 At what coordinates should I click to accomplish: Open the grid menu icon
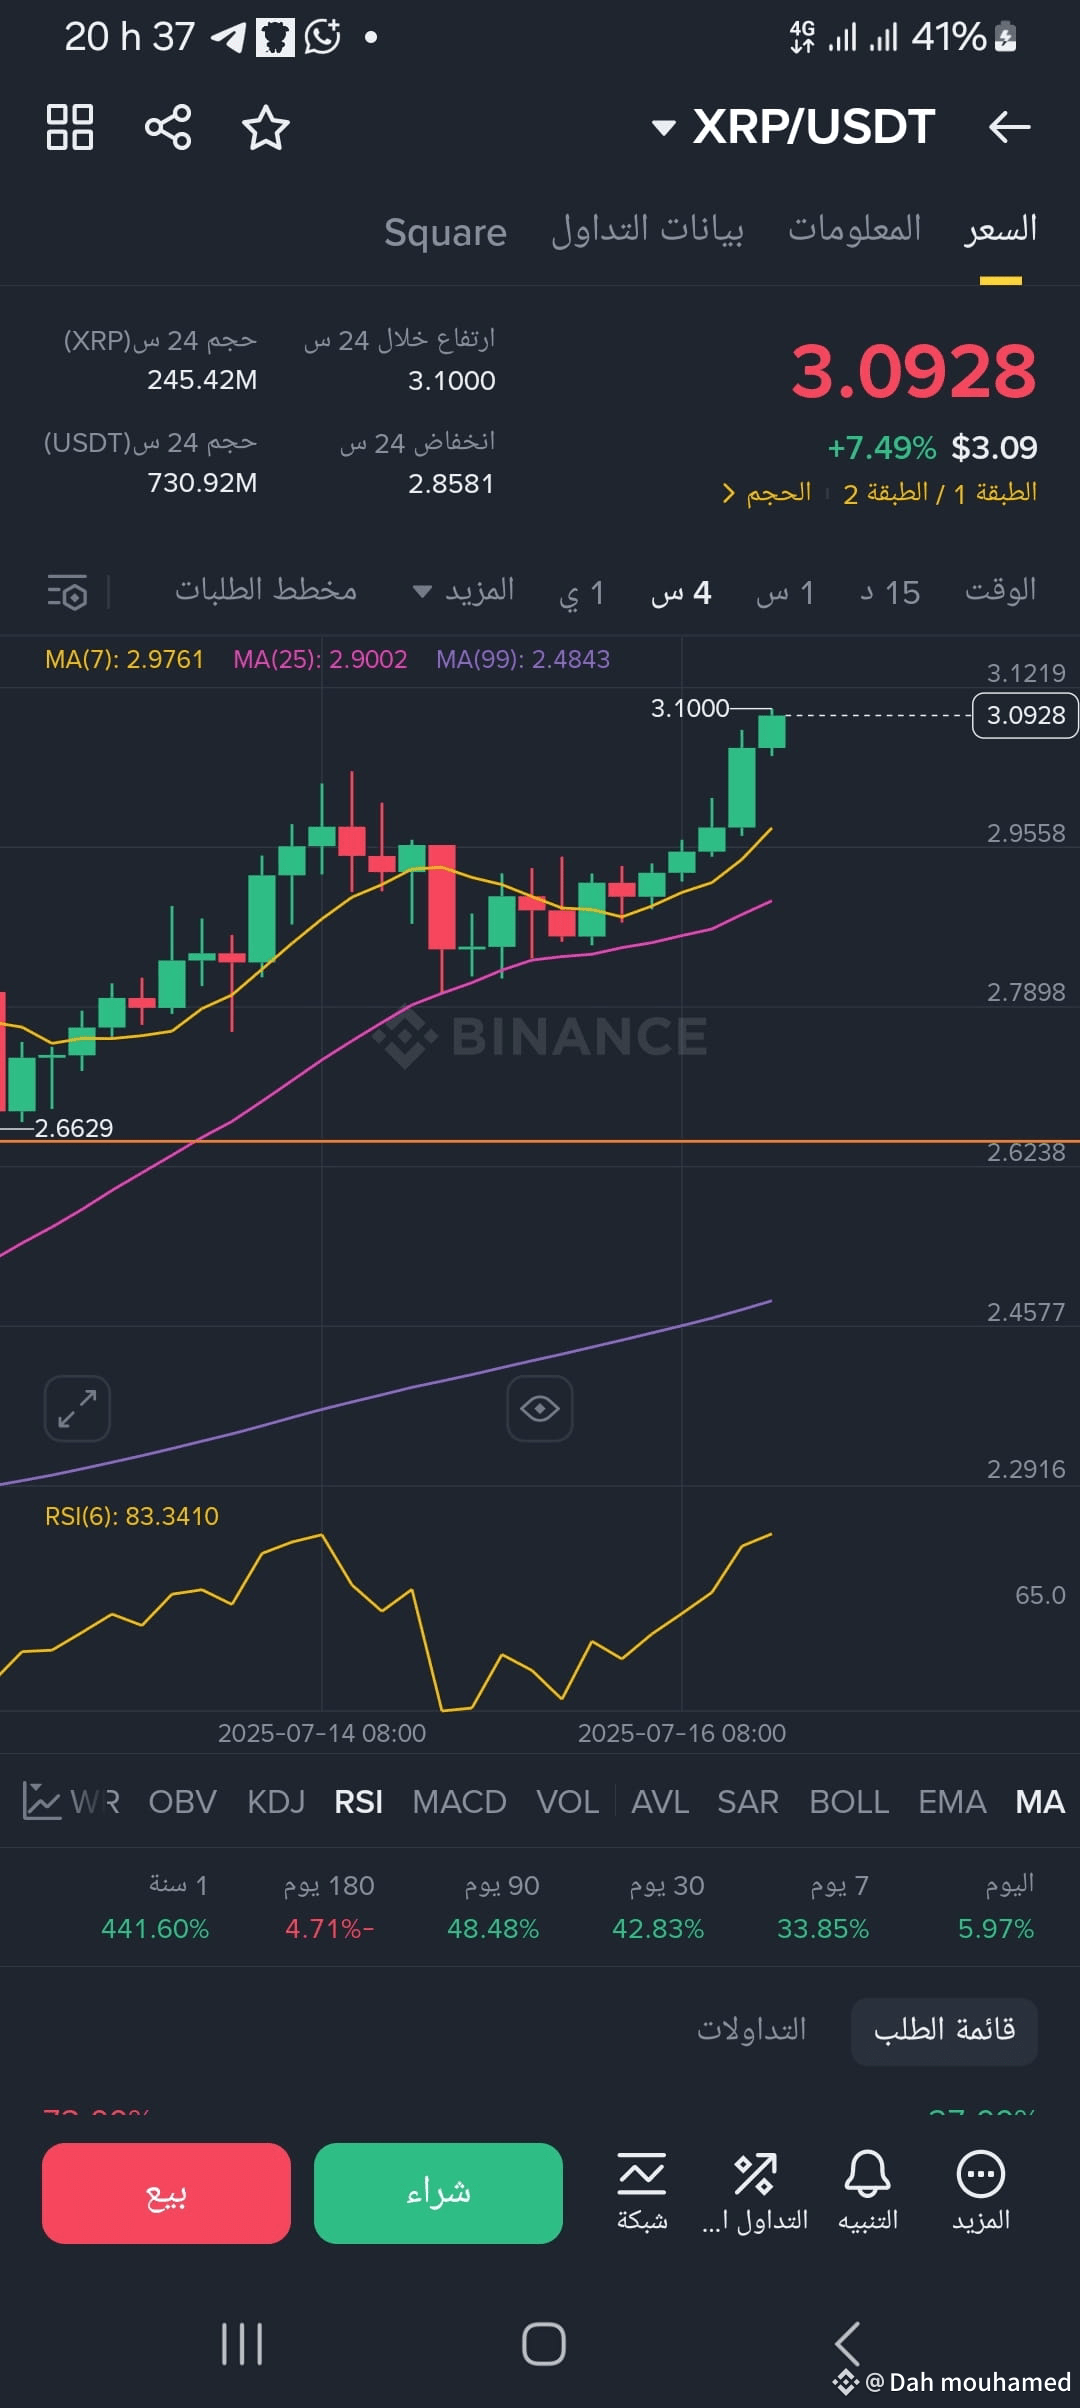(x=70, y=127)
